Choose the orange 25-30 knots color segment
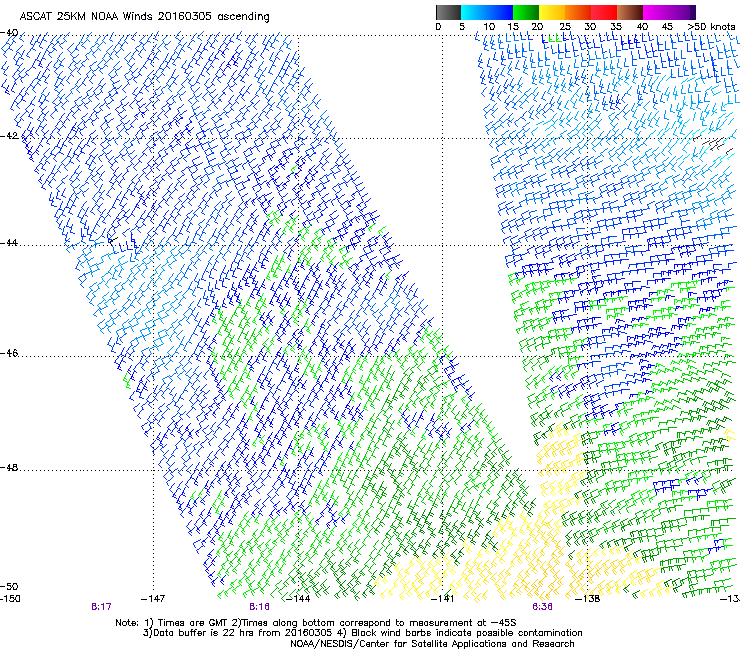This screenshot has height=650, width=740. pyautogui.click(x=578, y=12)
